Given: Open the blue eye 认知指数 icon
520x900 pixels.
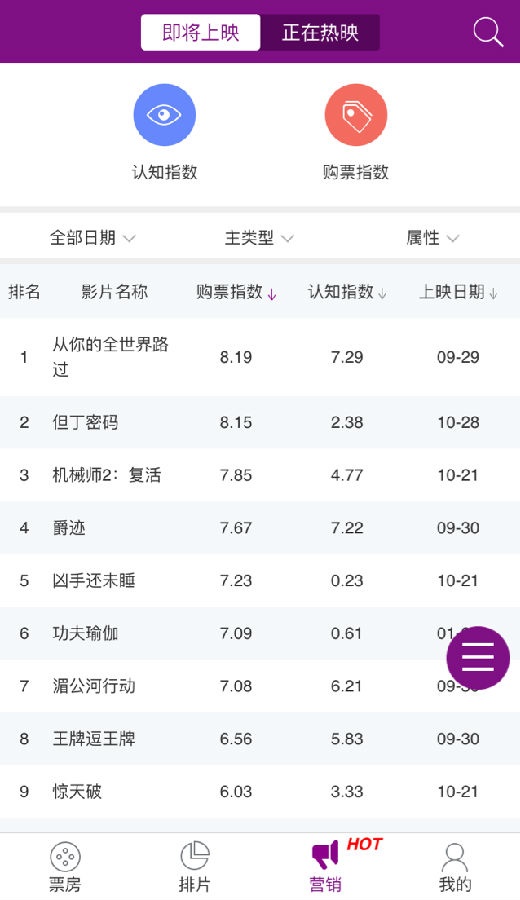Looking at the screenshot, I should pyautogui.click(x=165, y=115).
